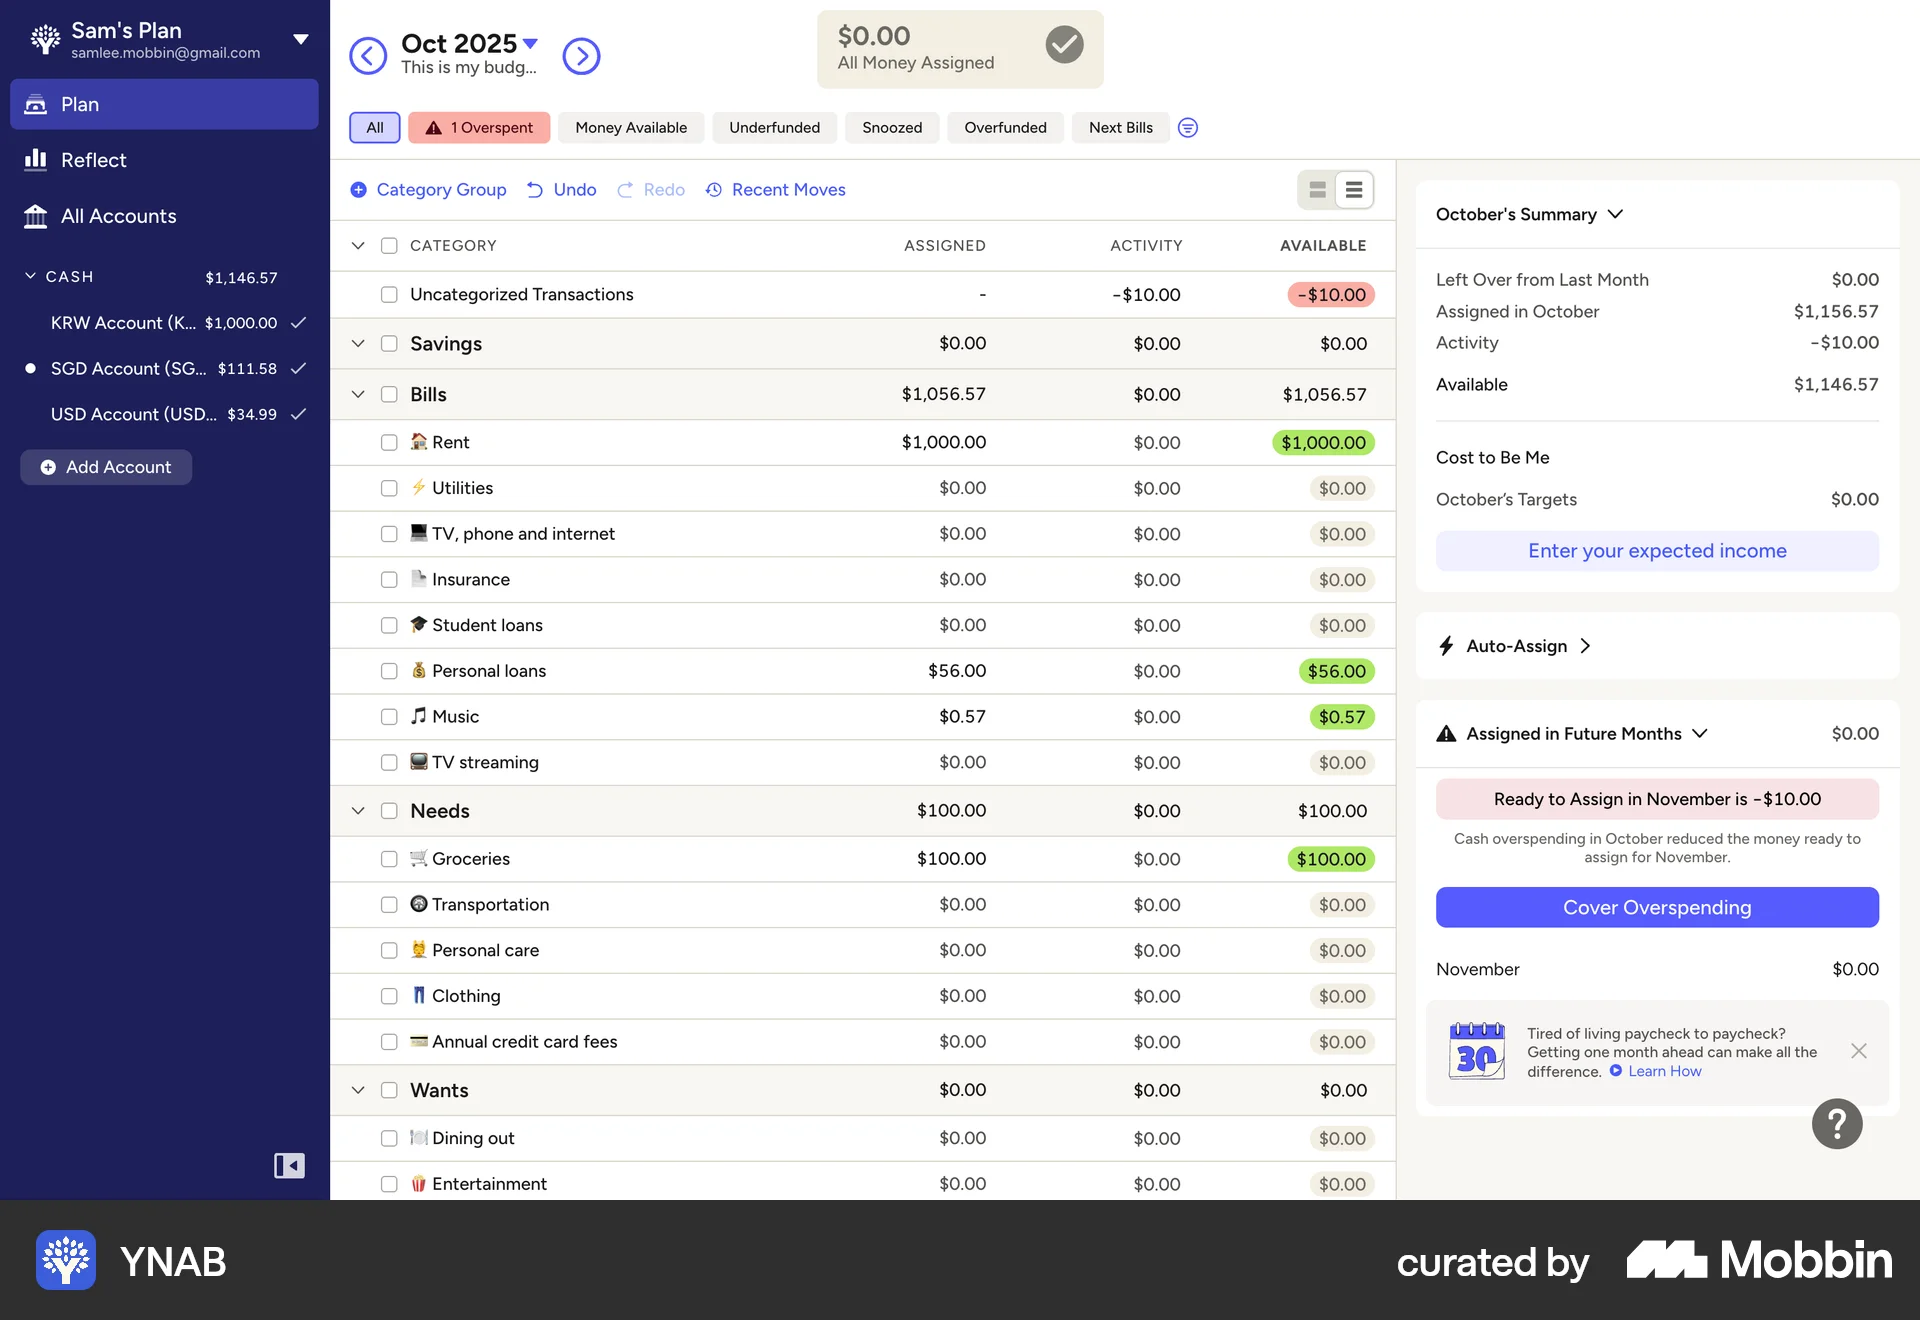Filter by Money Available tab
1920x1320 pixels.
631,128
